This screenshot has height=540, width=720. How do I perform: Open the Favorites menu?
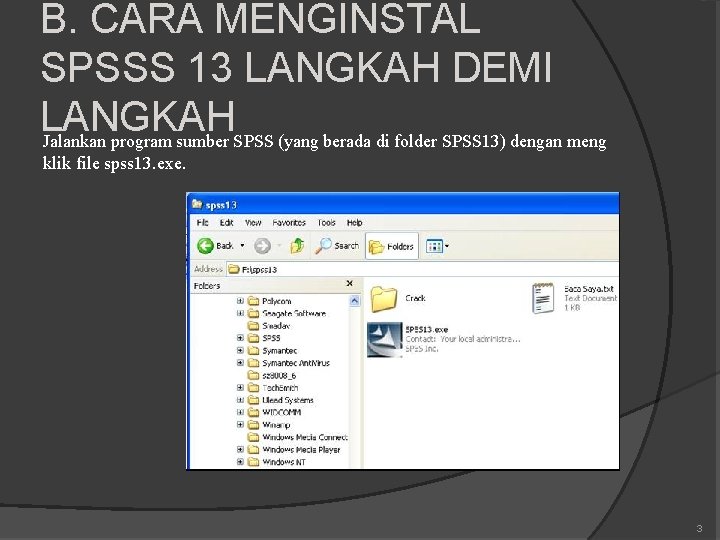pyautogui.click(x=289, y=223)
